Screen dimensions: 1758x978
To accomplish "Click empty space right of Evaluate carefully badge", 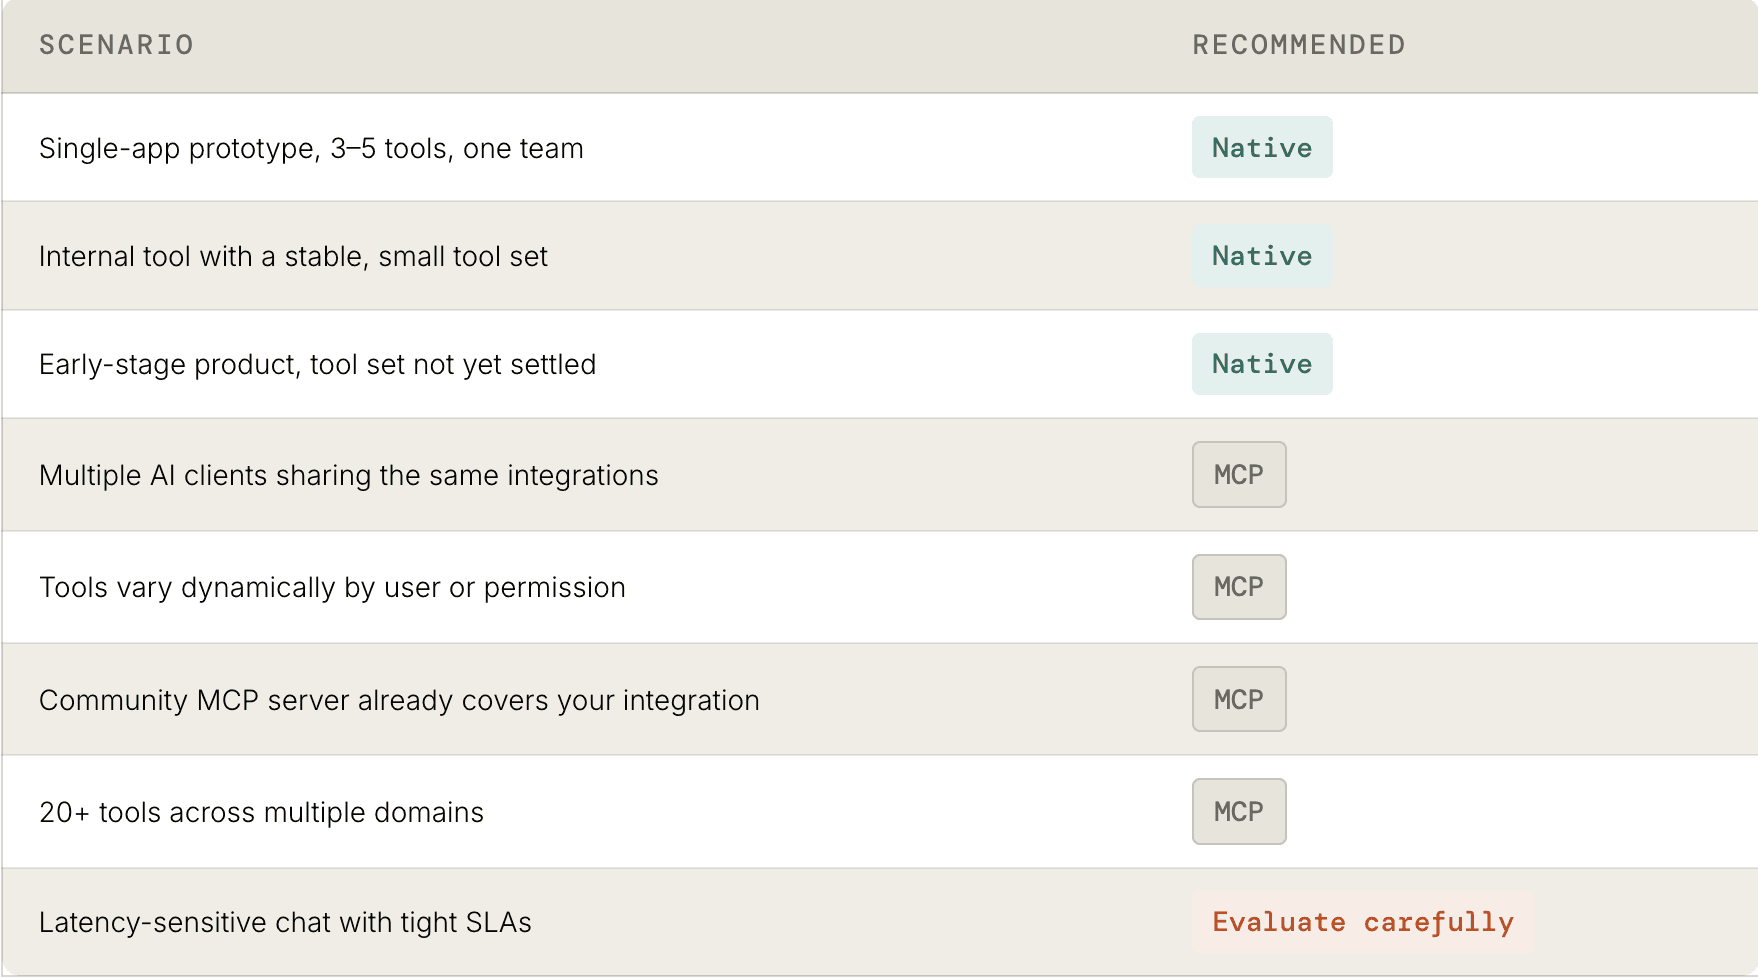I will [1645, 922].
